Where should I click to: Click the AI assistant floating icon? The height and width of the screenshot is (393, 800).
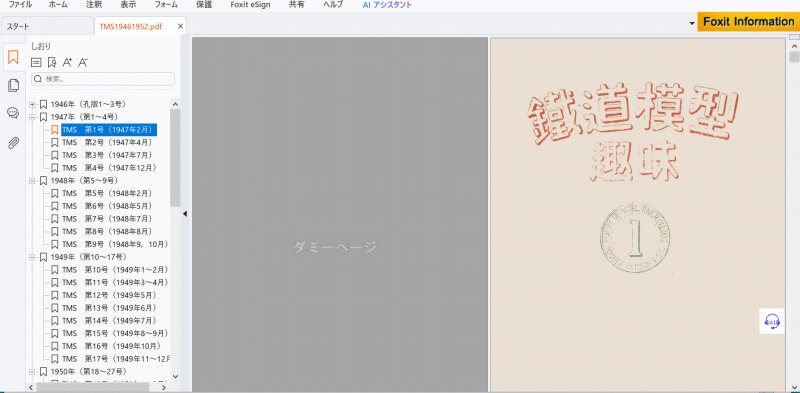tap(771, 321)
